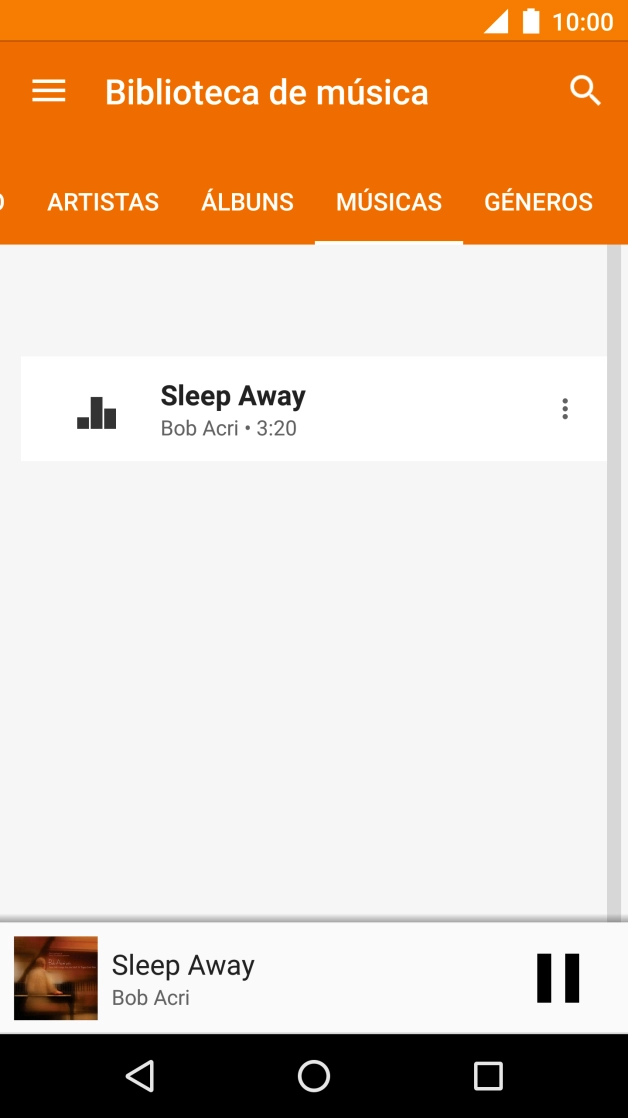This screenshot has height=1118, width=628.
Task: Select the Músicas tab
Action: [x=389, y=202]
